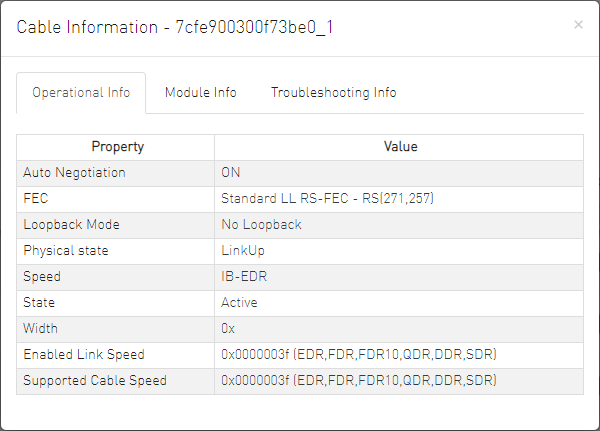Select the IB-EDR speed value
This screenshot has height=431, width=600.
click(243, 277)
